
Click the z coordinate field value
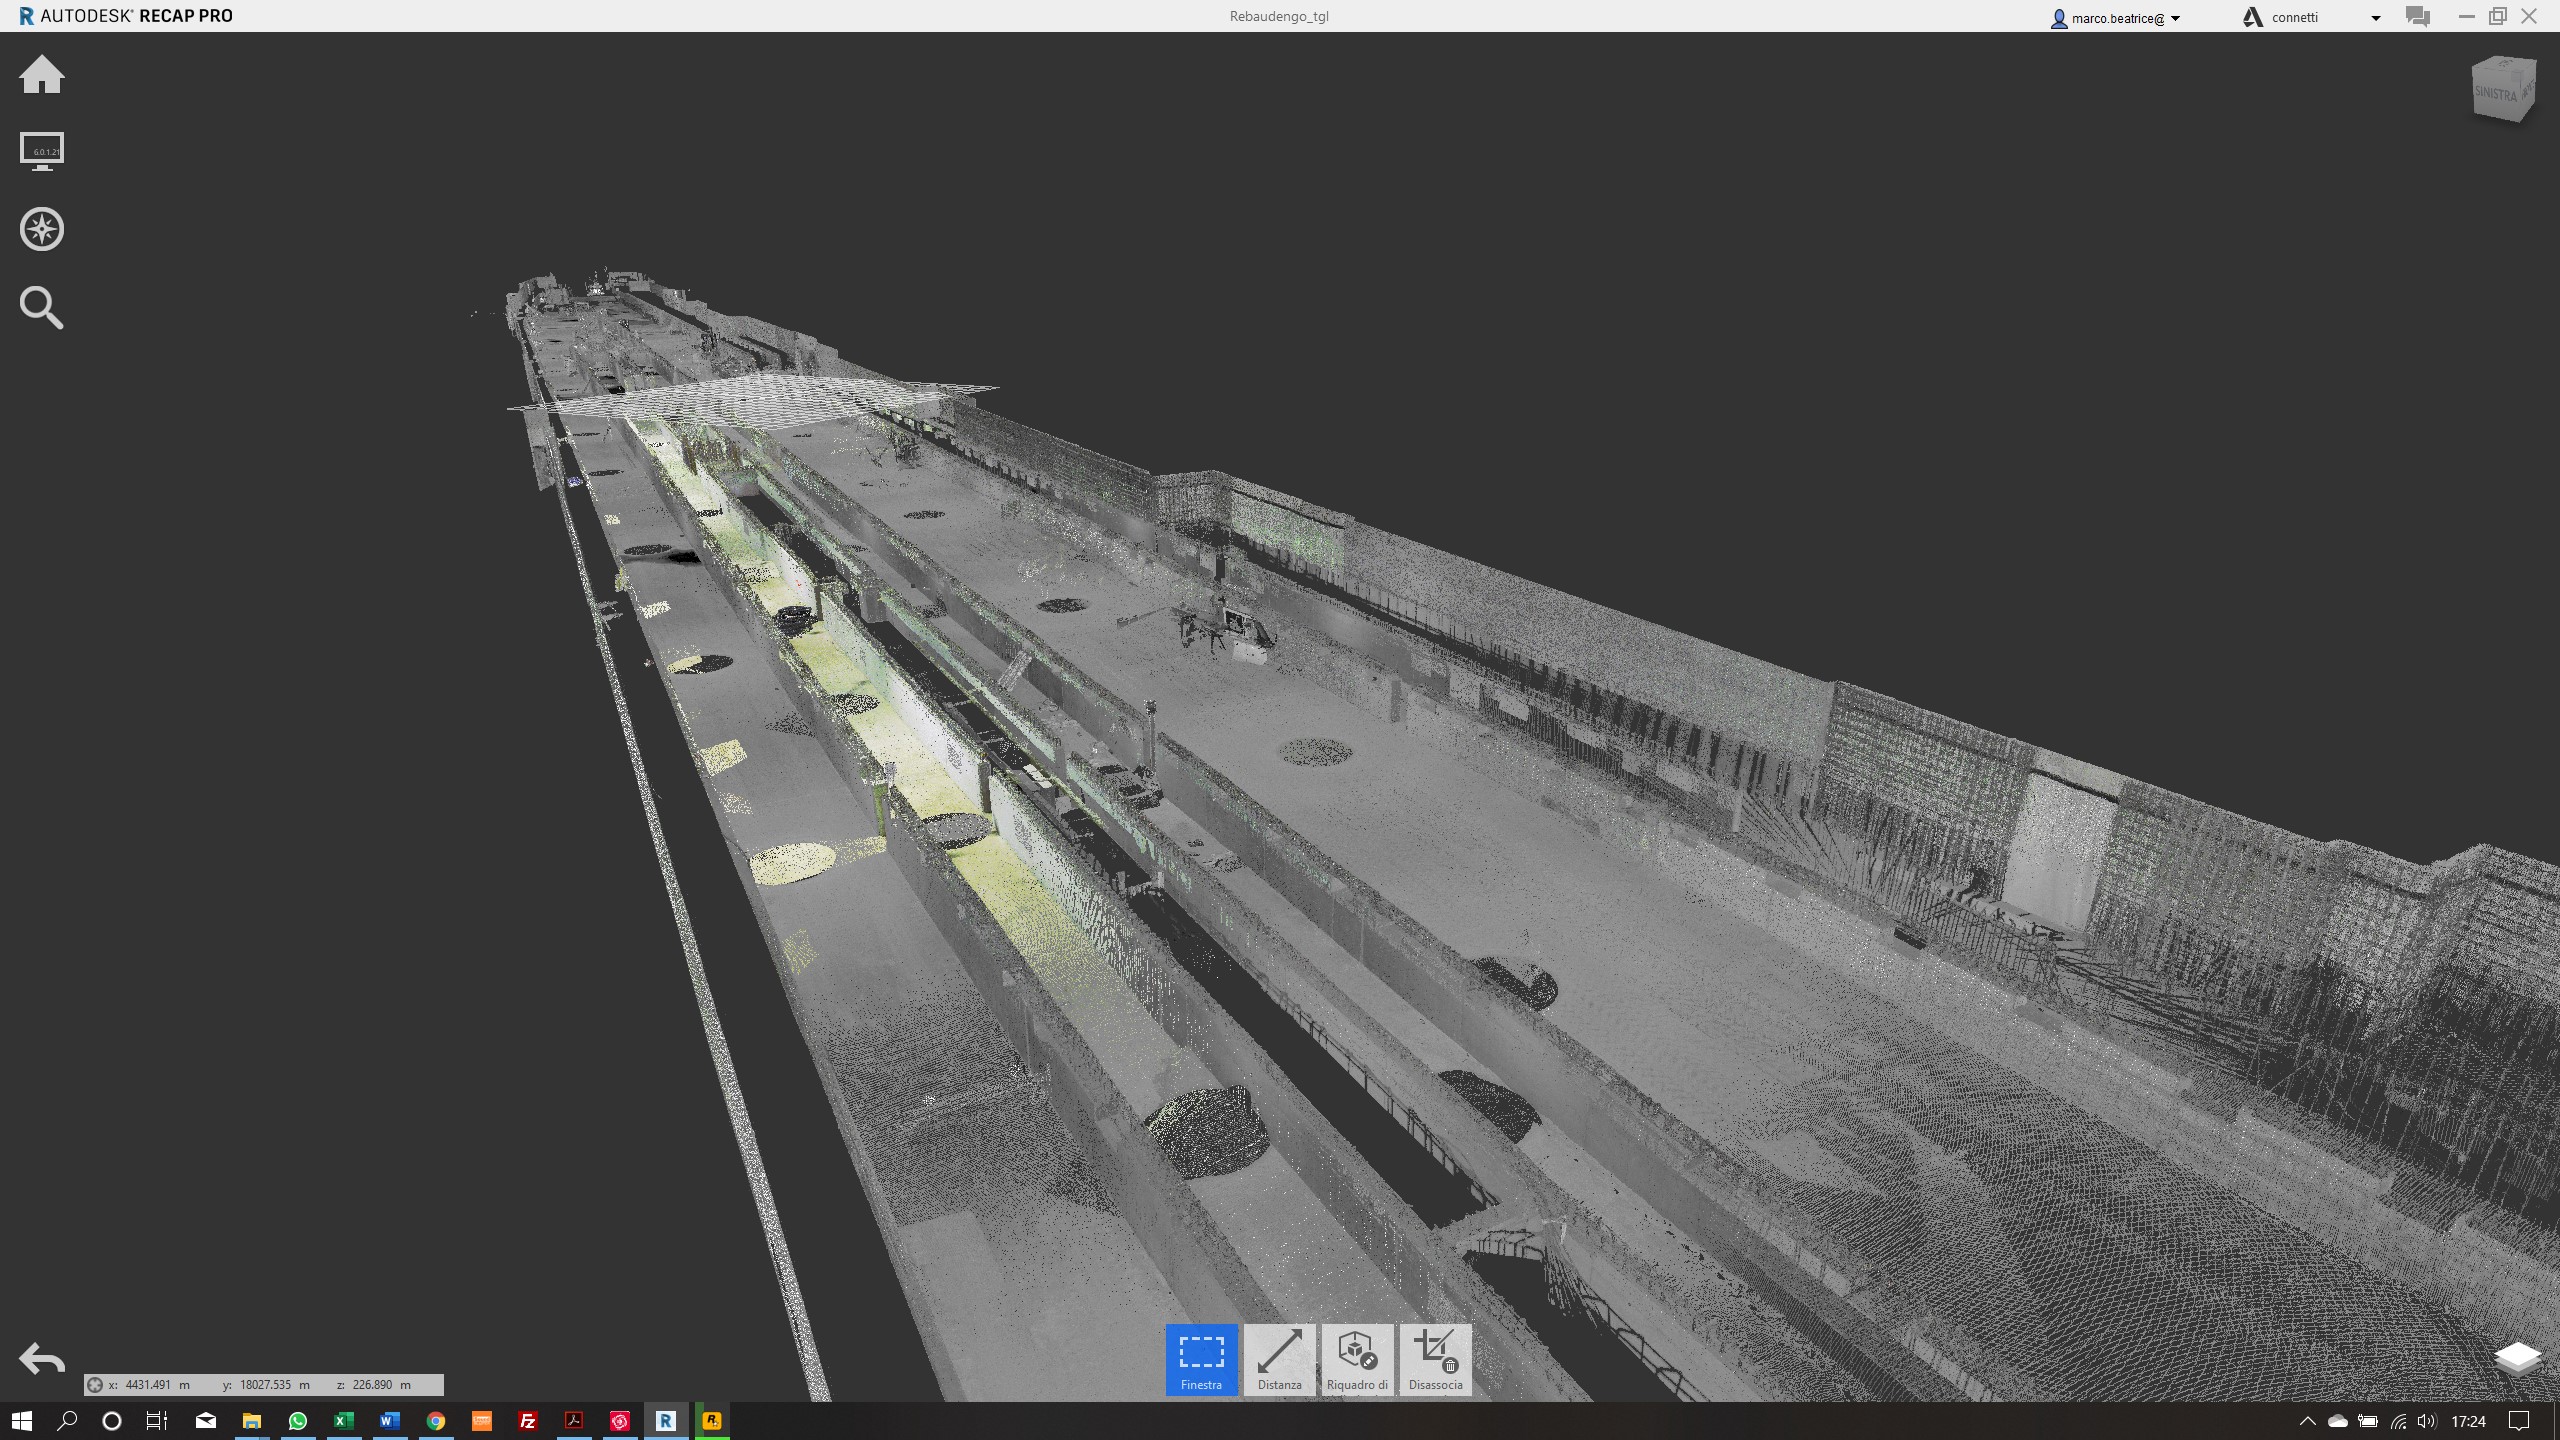(x=372, y=1385)
